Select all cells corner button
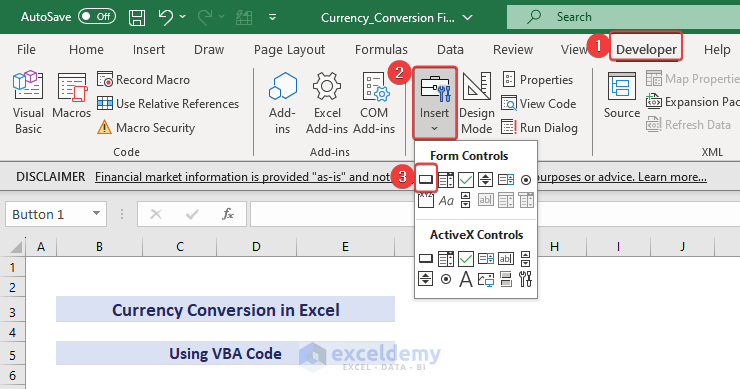 [16, 246]
